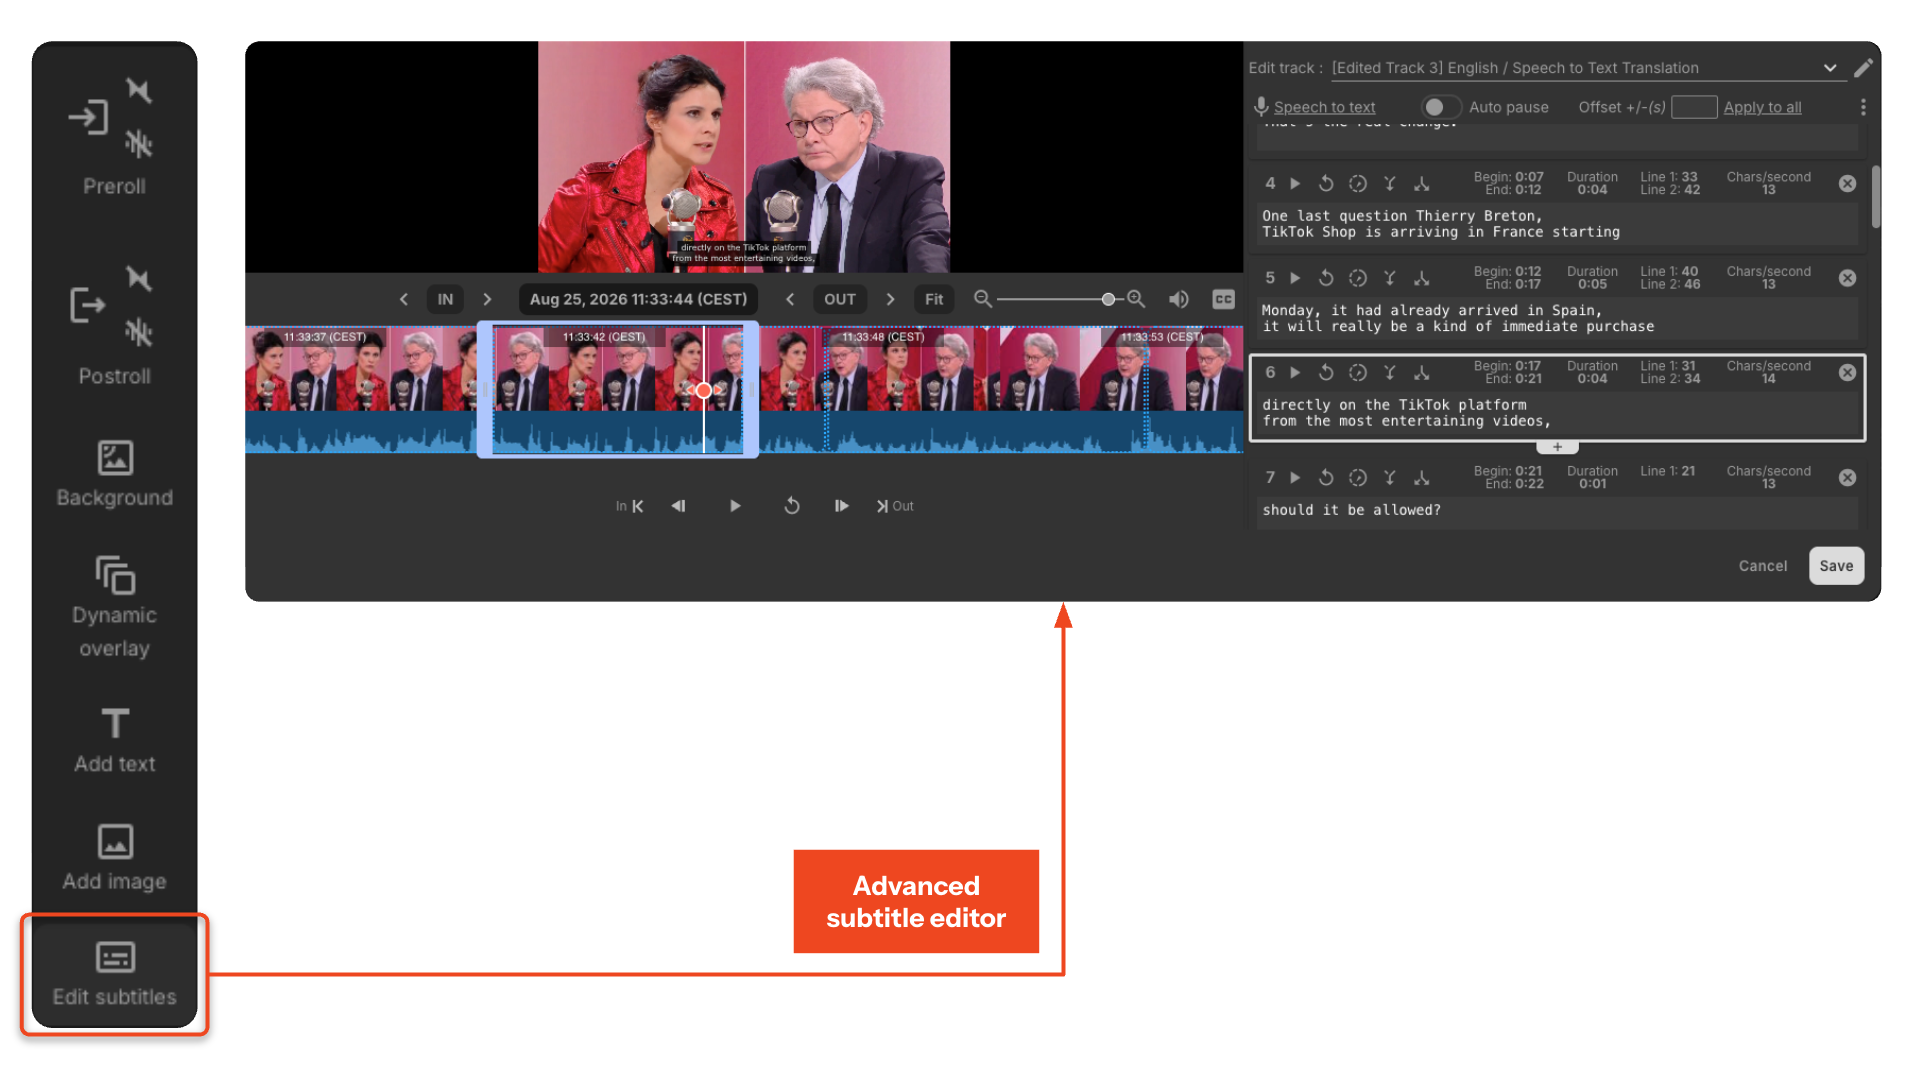The height and width of the screenshot is (1070, 1908).
Task: Merge subtitle 6 with the next one
Action: click(x=1389, y=373)
